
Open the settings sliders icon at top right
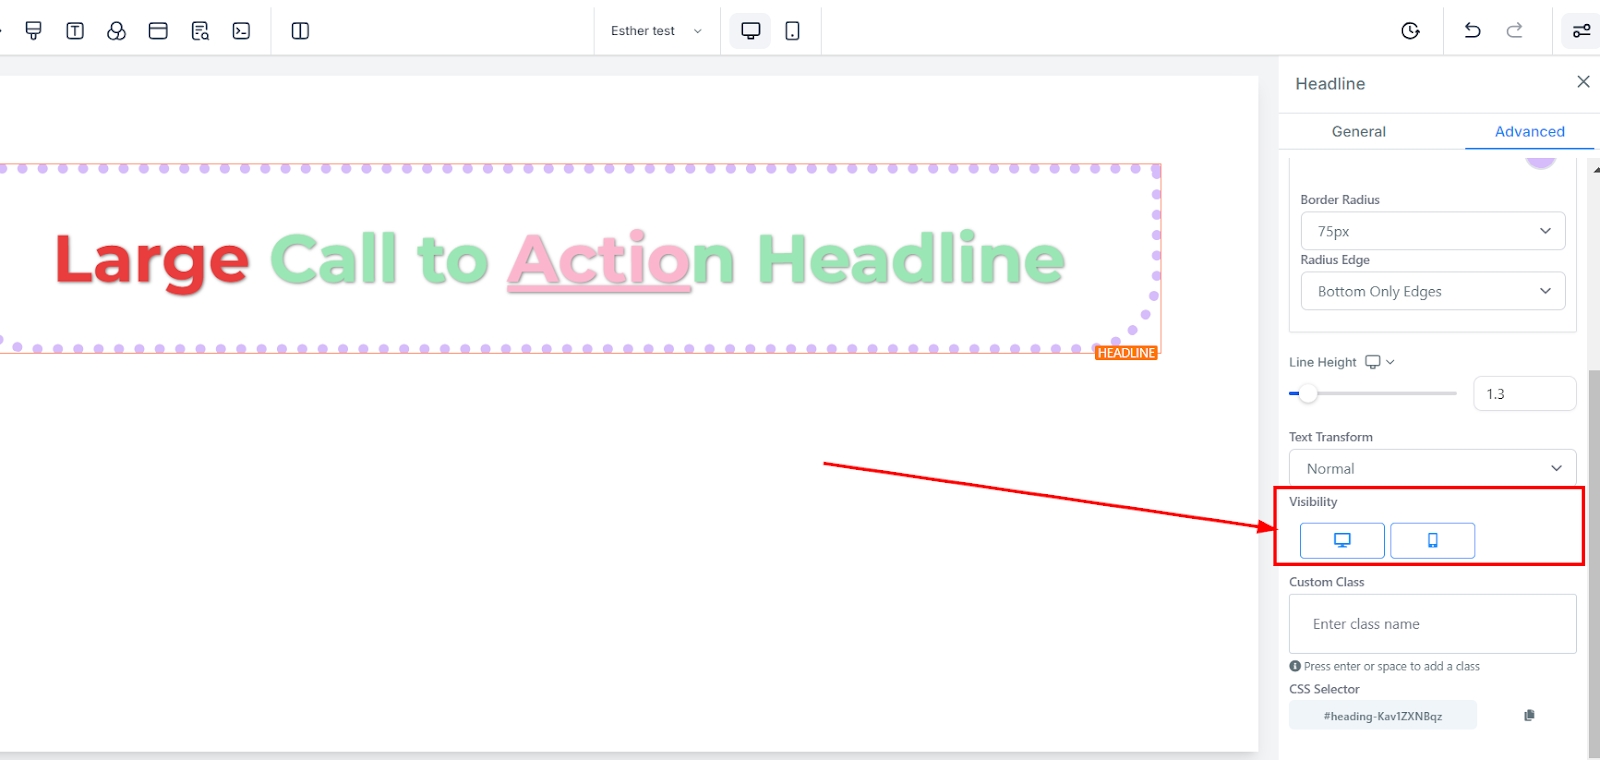[x=1581, y=31]
